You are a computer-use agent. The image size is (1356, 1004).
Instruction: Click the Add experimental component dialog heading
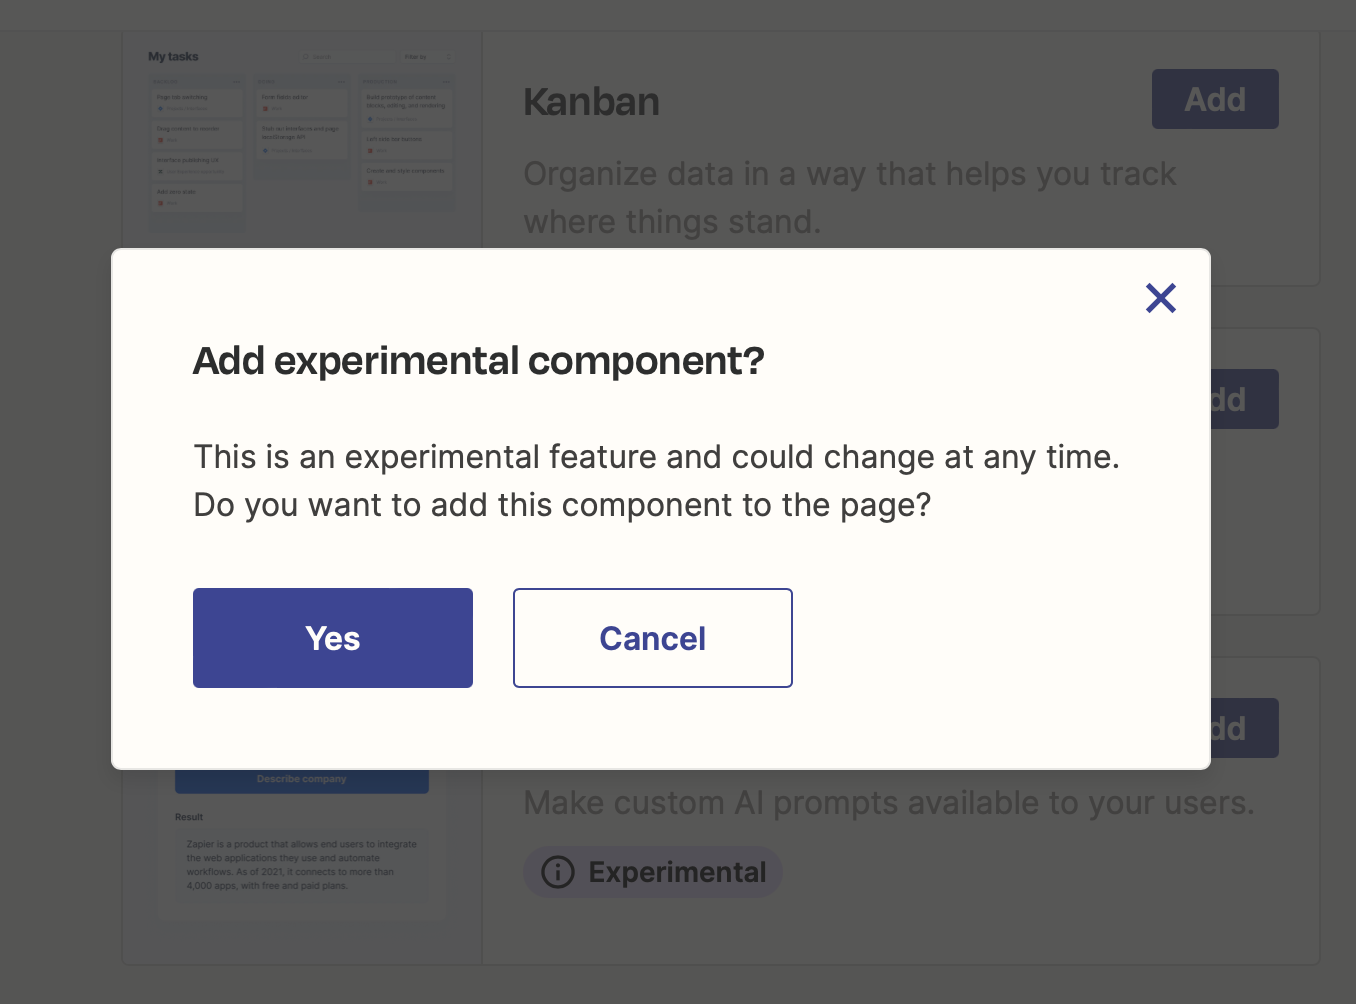point(478,361)
